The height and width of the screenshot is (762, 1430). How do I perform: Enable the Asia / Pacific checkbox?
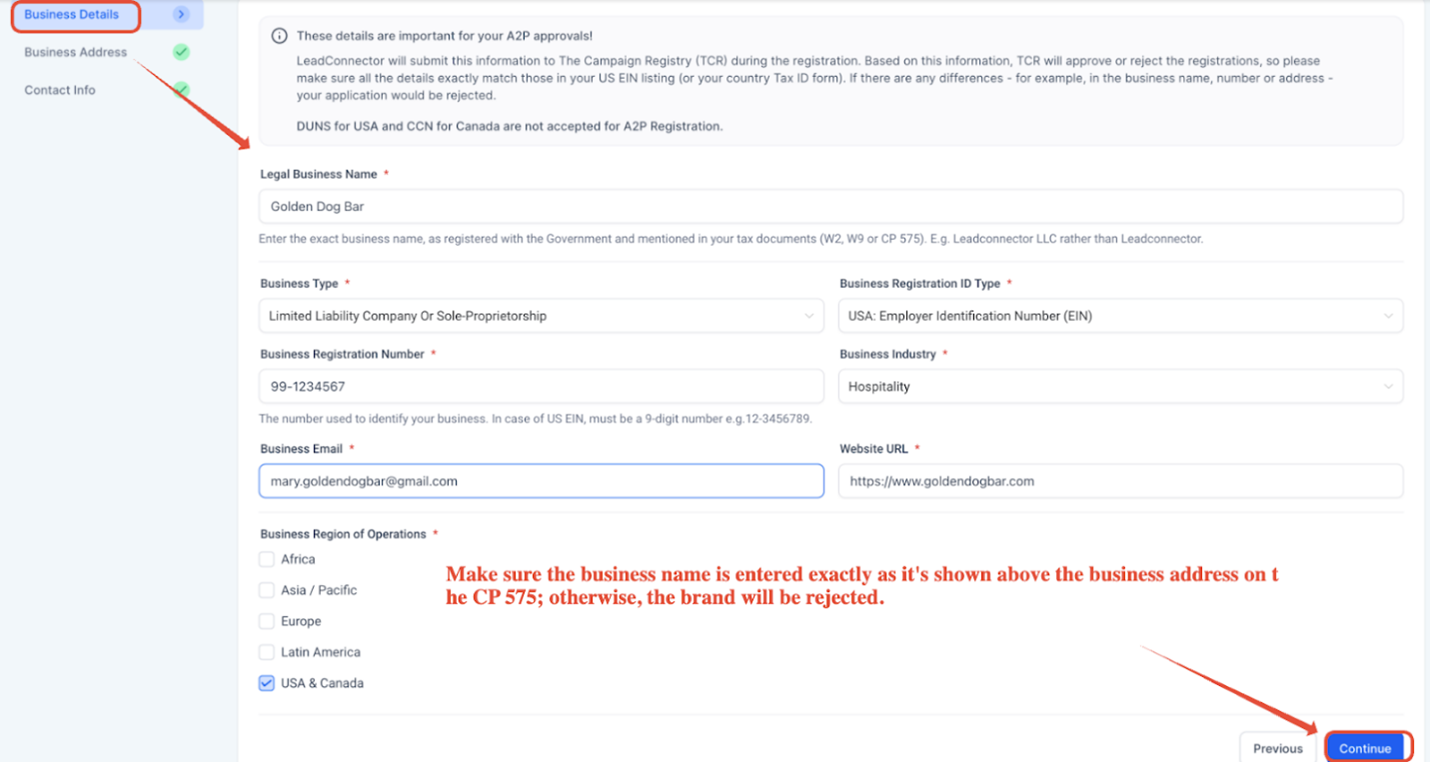(x=266, y=590)
